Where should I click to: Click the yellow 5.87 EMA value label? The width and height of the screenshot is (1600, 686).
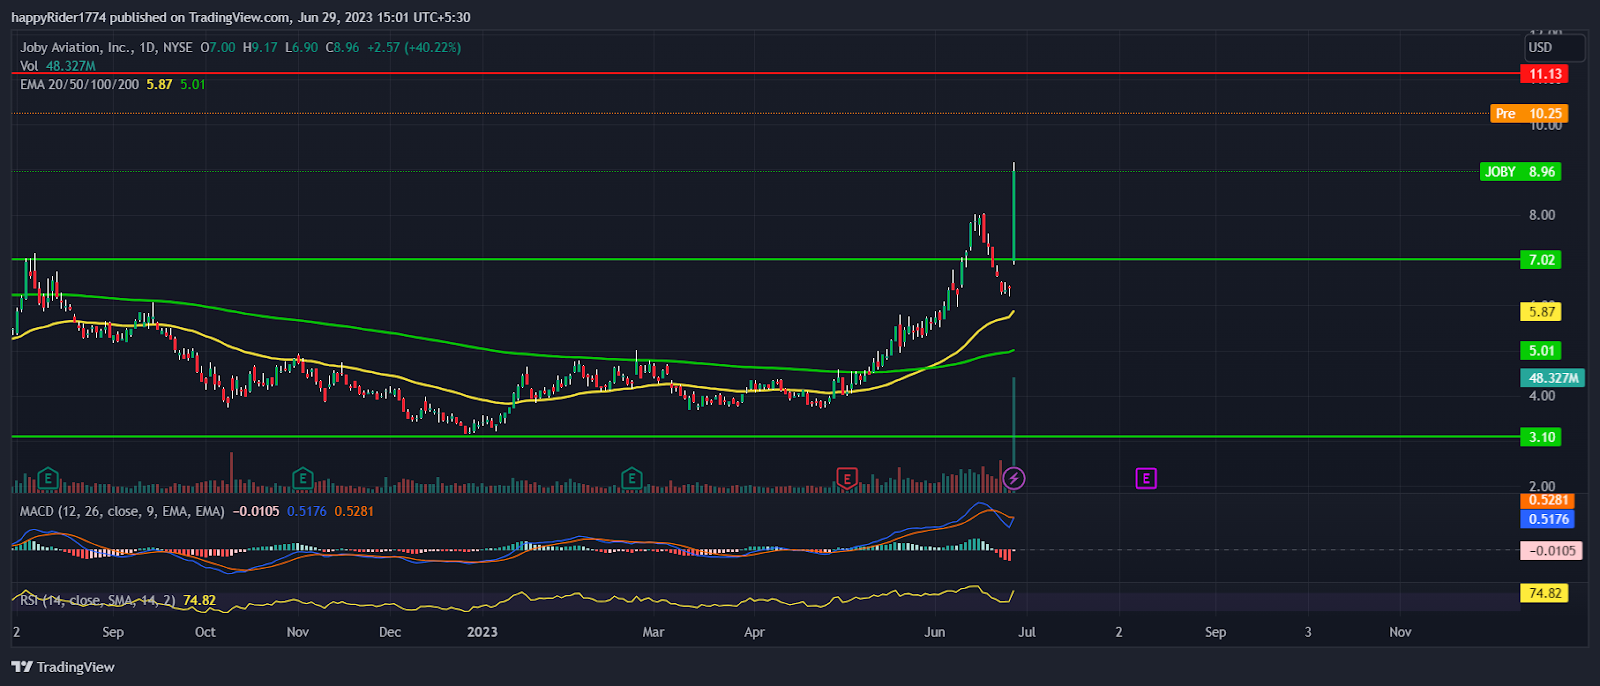(1541, 312)
